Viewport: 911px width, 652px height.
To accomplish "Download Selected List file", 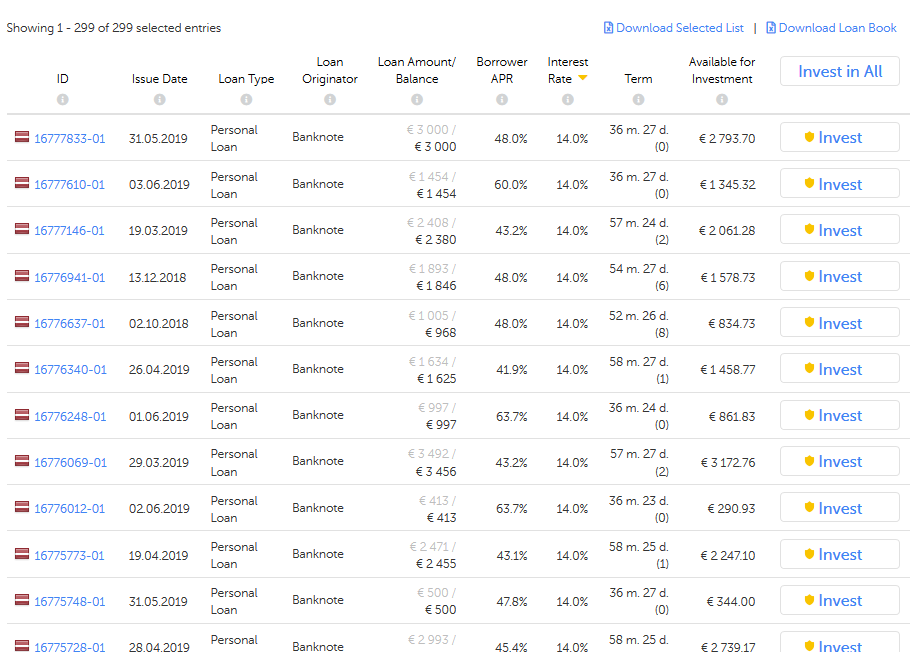I will [x=674, y=28].
